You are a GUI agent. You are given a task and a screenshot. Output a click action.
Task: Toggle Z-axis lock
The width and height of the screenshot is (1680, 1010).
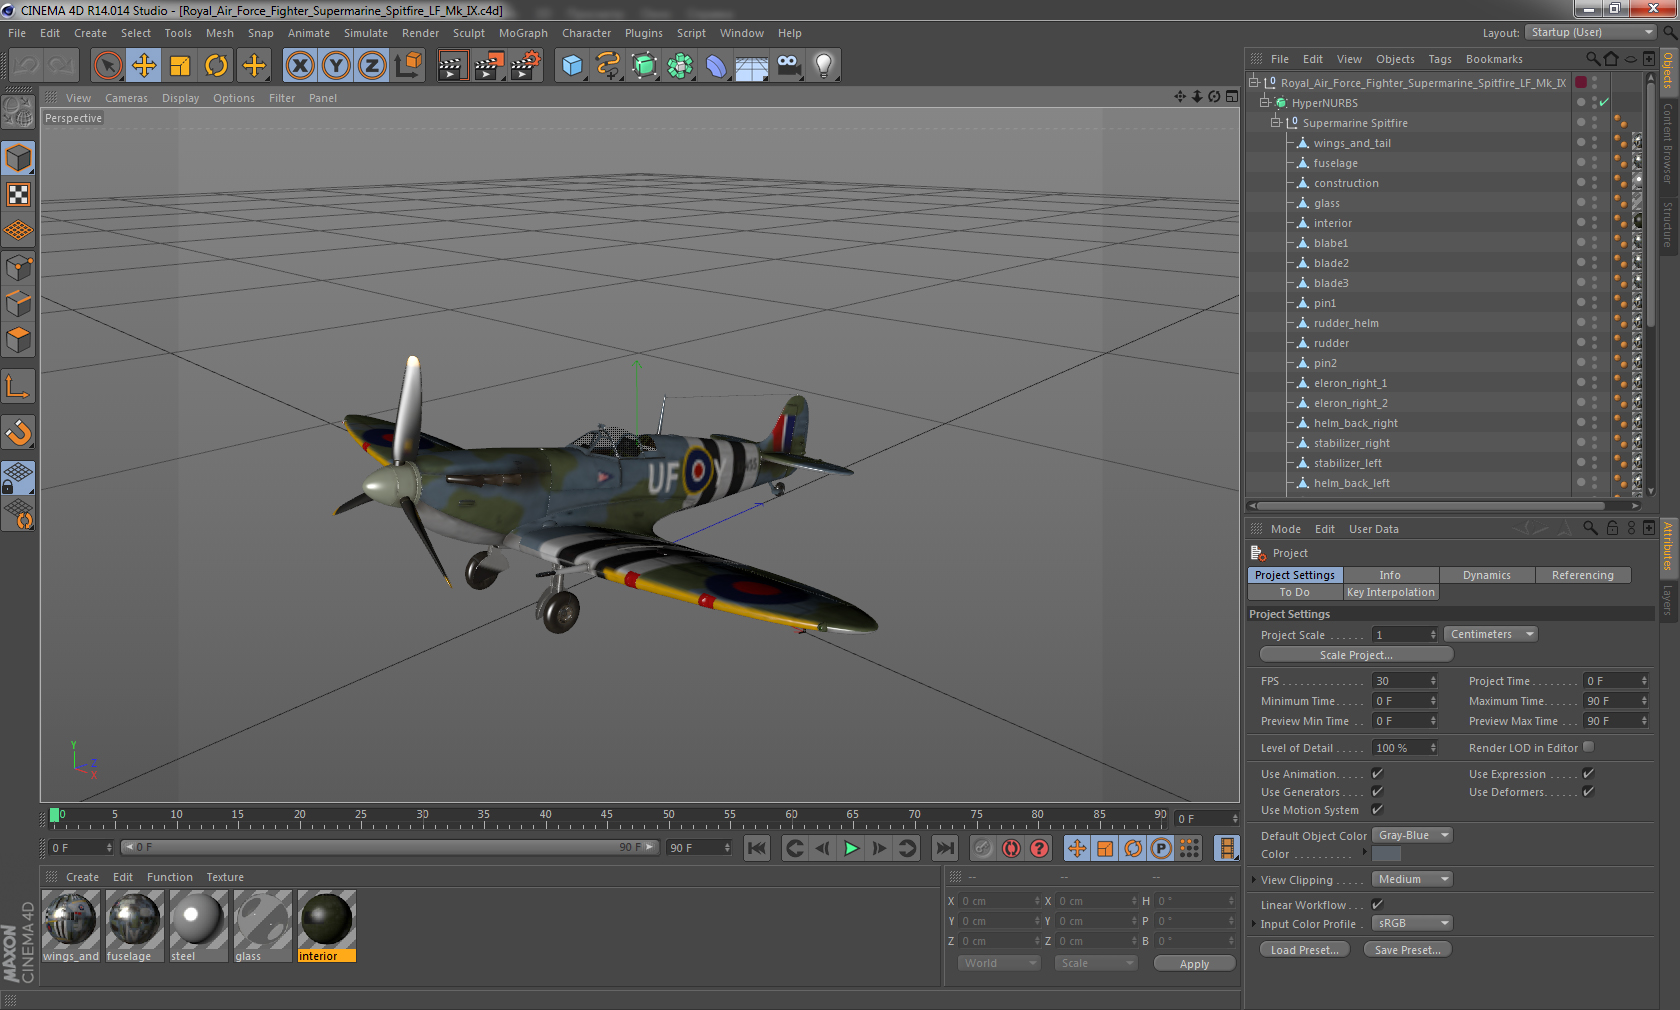(x=372, y=66)
